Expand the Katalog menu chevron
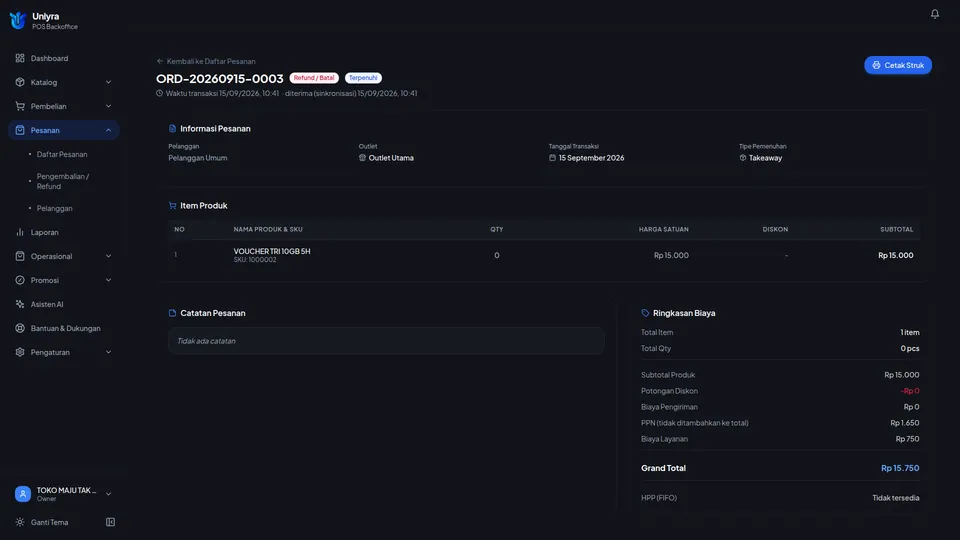Image resolution: width=960 pixels, height=540 pixels. [108, 82]
